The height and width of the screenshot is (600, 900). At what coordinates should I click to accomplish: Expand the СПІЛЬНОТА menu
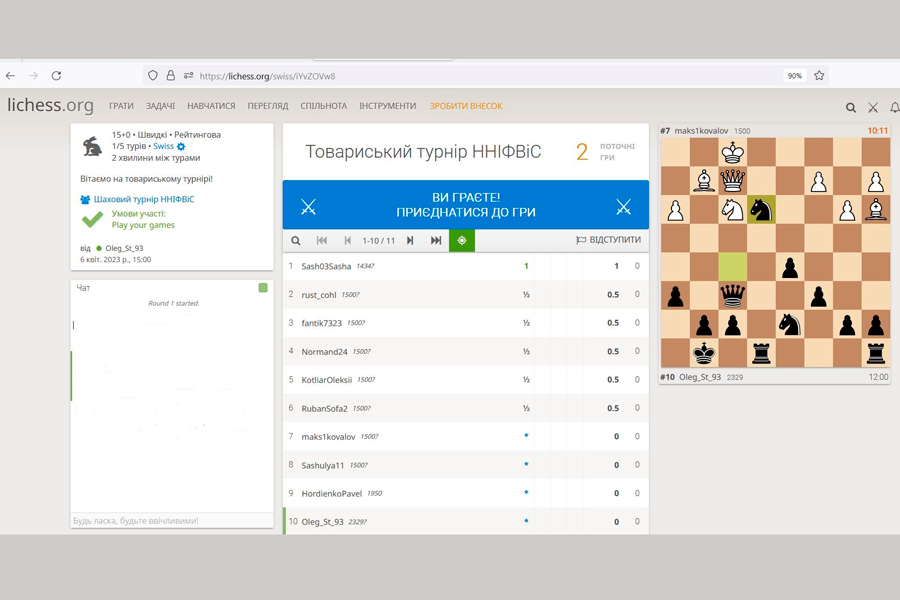click(x=323, y=106)
